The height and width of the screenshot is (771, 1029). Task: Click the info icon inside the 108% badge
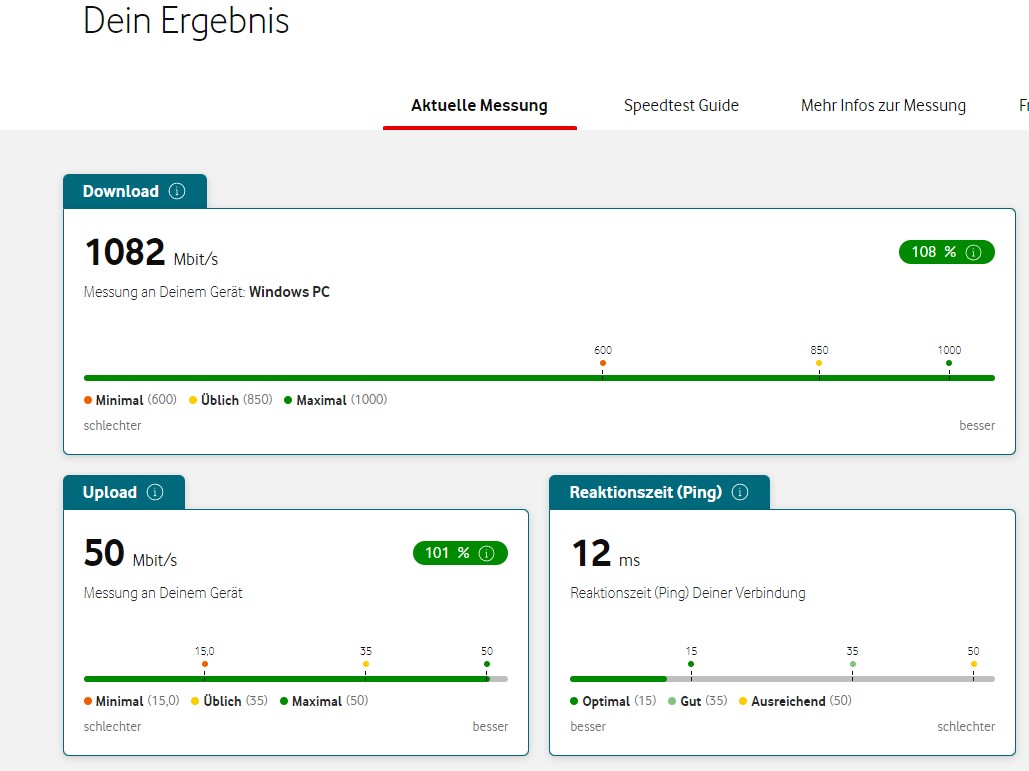975,252
